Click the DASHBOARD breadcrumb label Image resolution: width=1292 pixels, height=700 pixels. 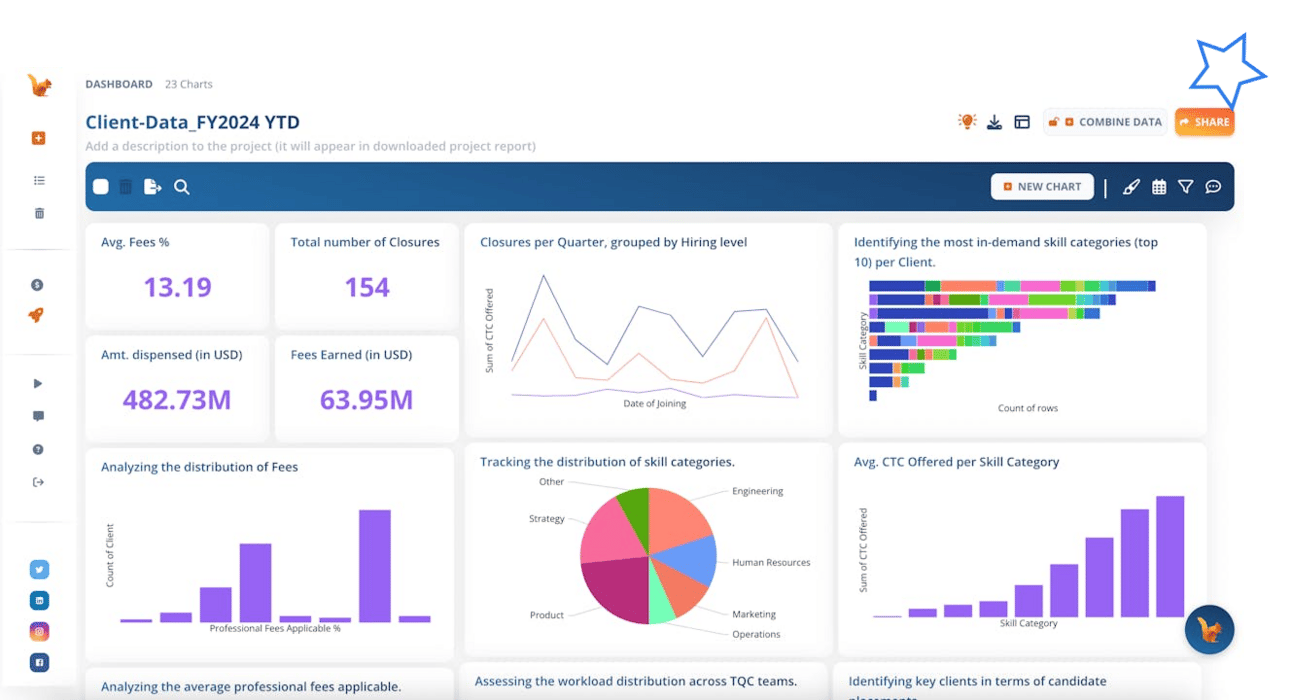coord(119,84)
